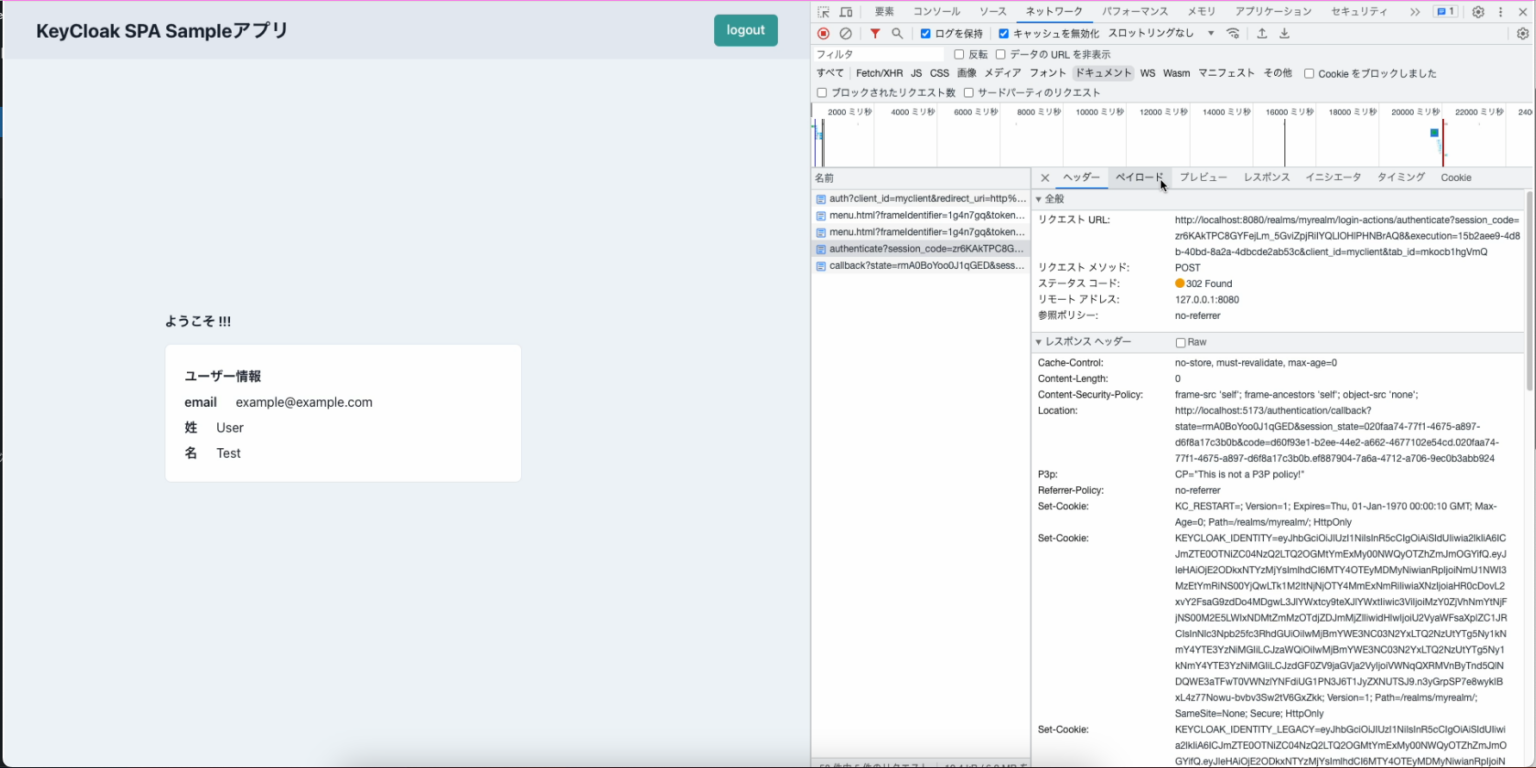Click inside the フィルタ input field

click(880, 54)
